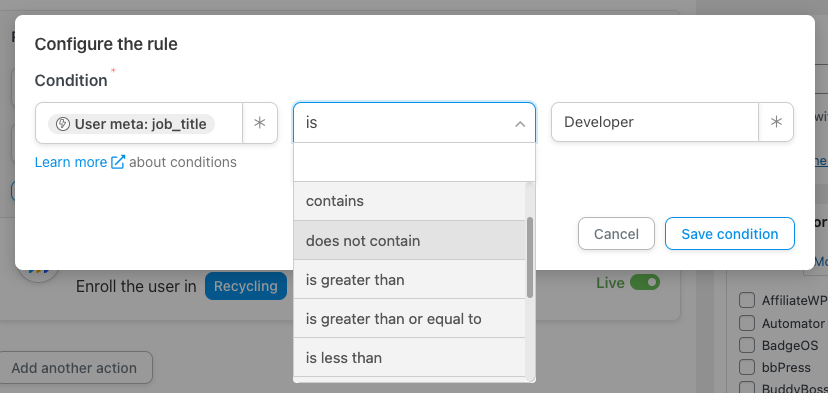Click the asterisk token button beside job_title
Screen dimensions: 828x393
pos(260,123)
